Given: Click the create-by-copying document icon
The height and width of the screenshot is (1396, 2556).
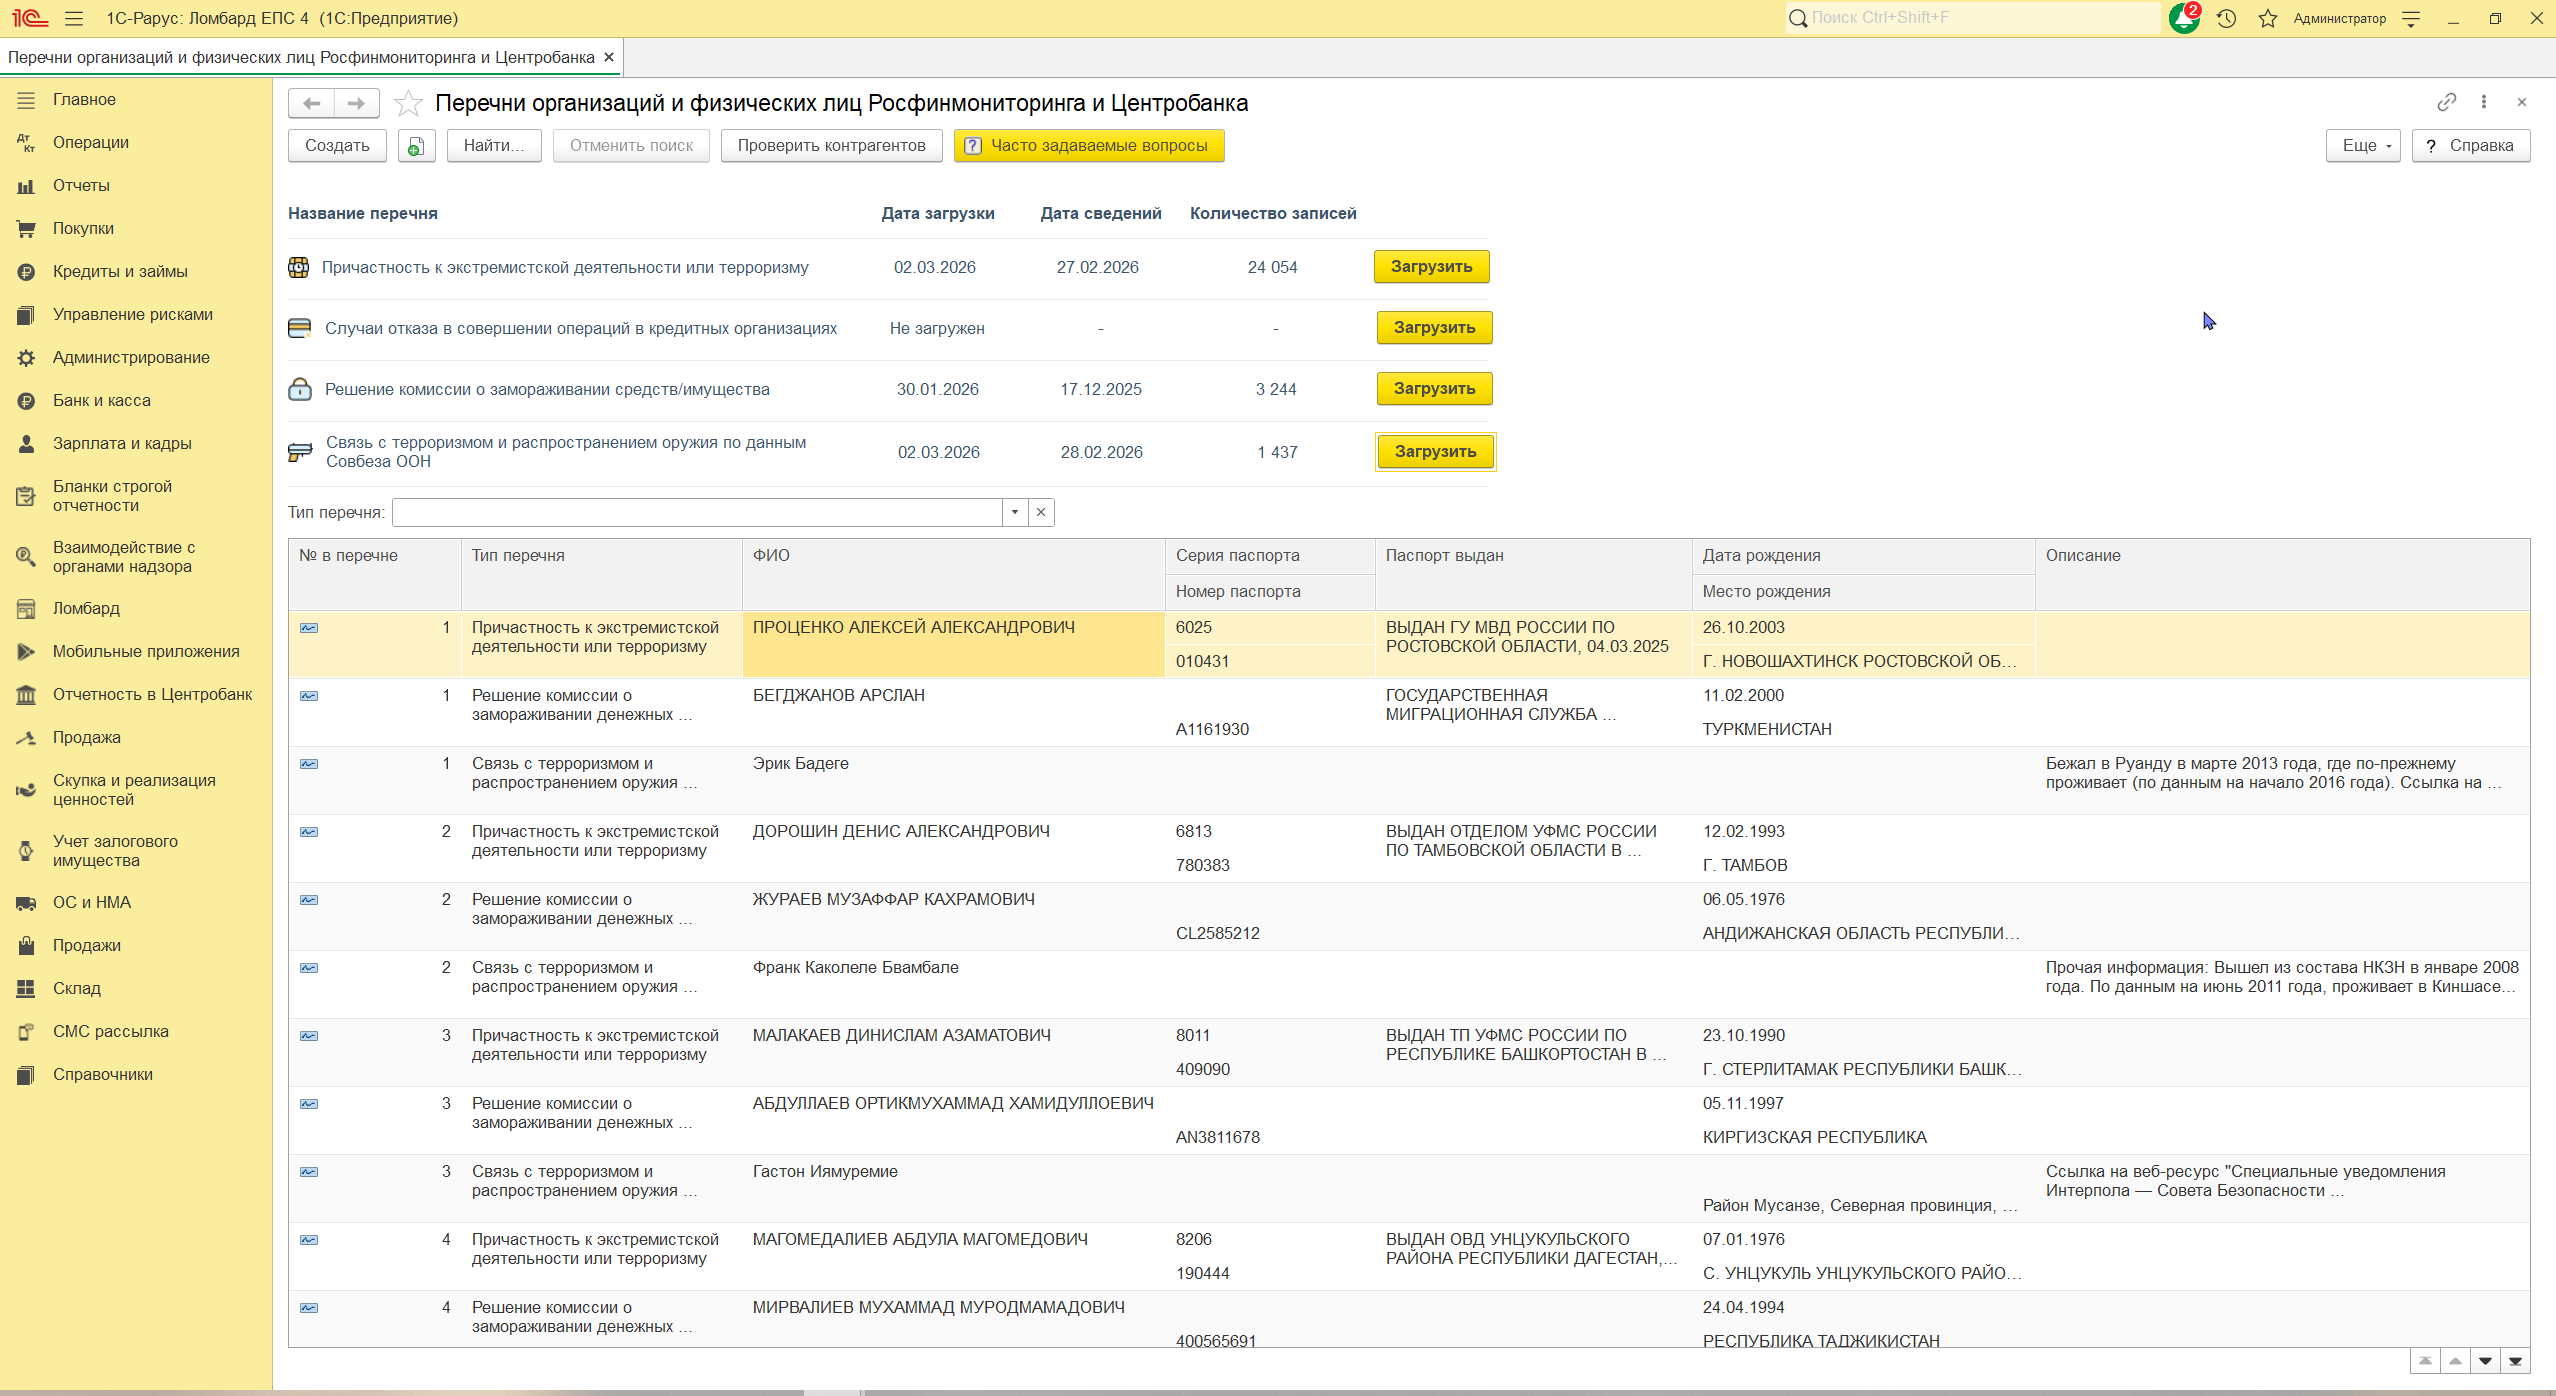Looking at the screenshot, I should click(x=416, y=146).
